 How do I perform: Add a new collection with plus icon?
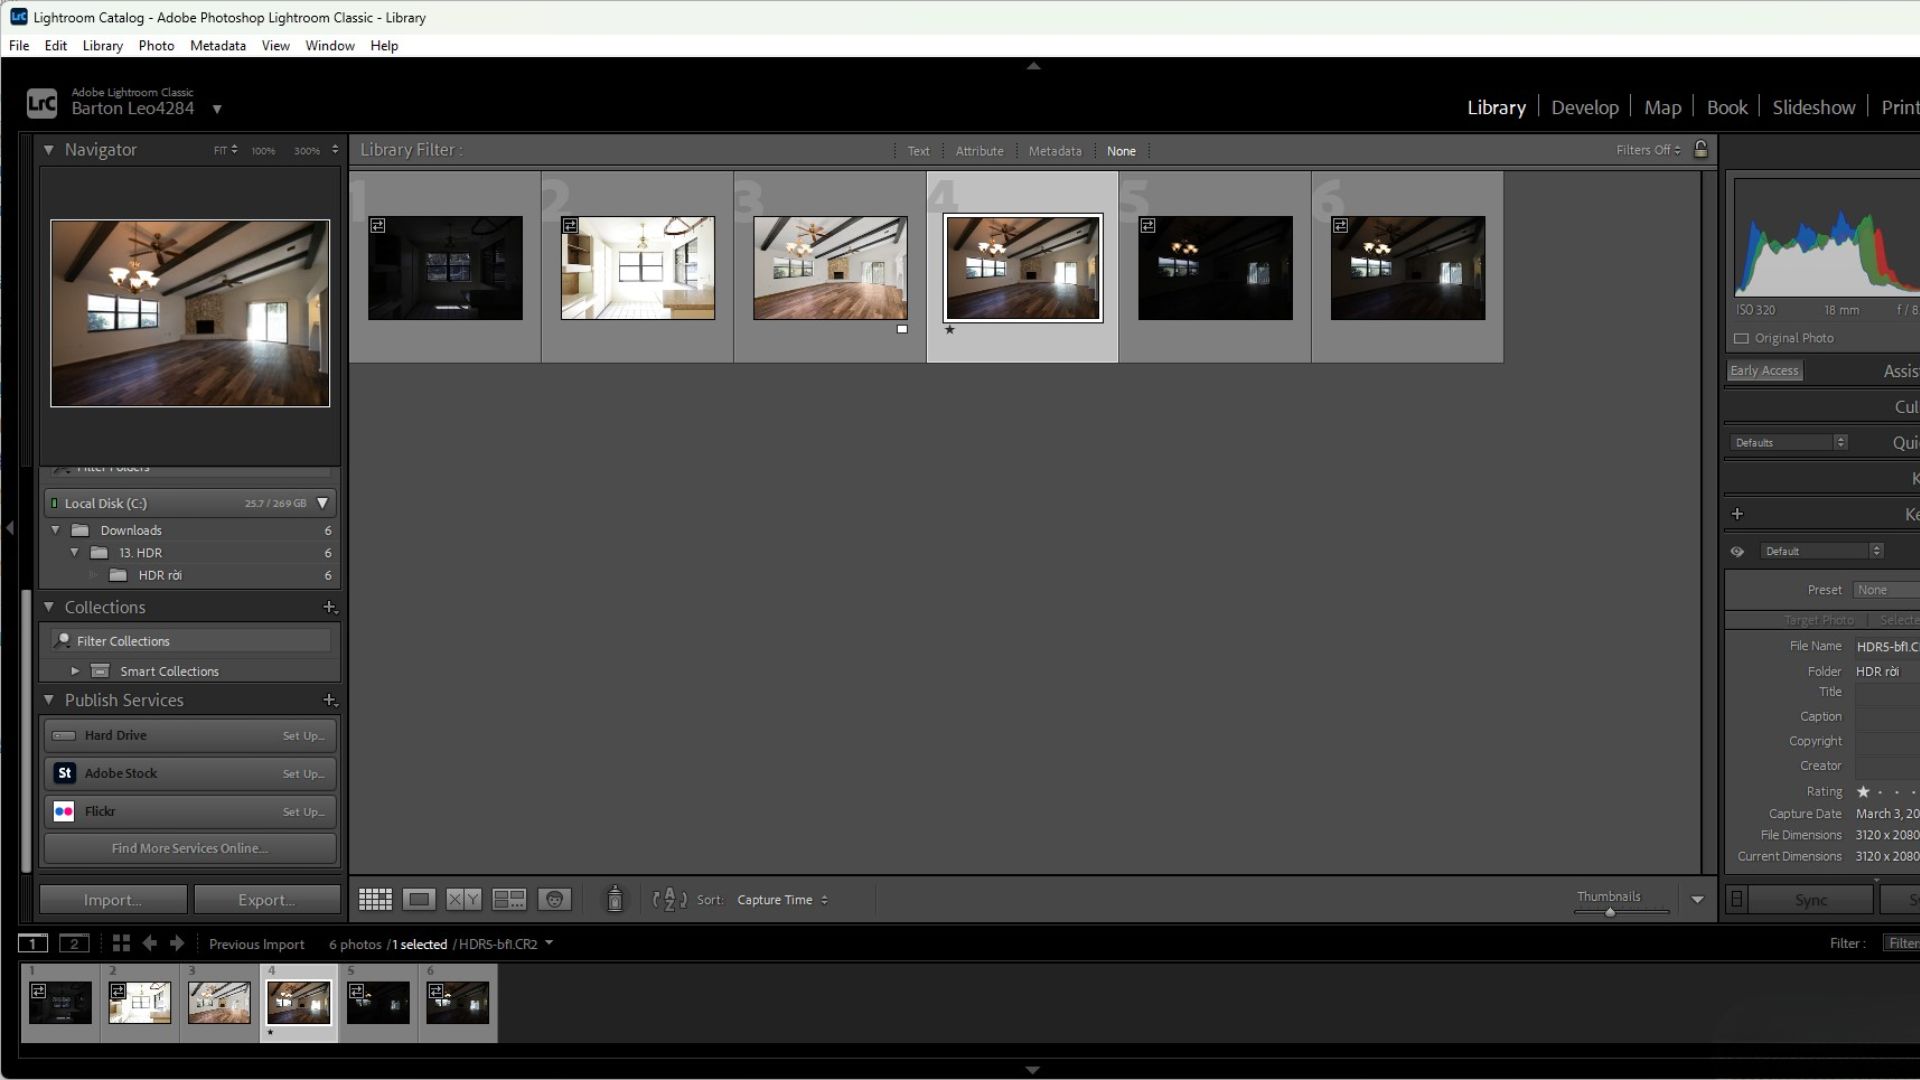(330, 607)
